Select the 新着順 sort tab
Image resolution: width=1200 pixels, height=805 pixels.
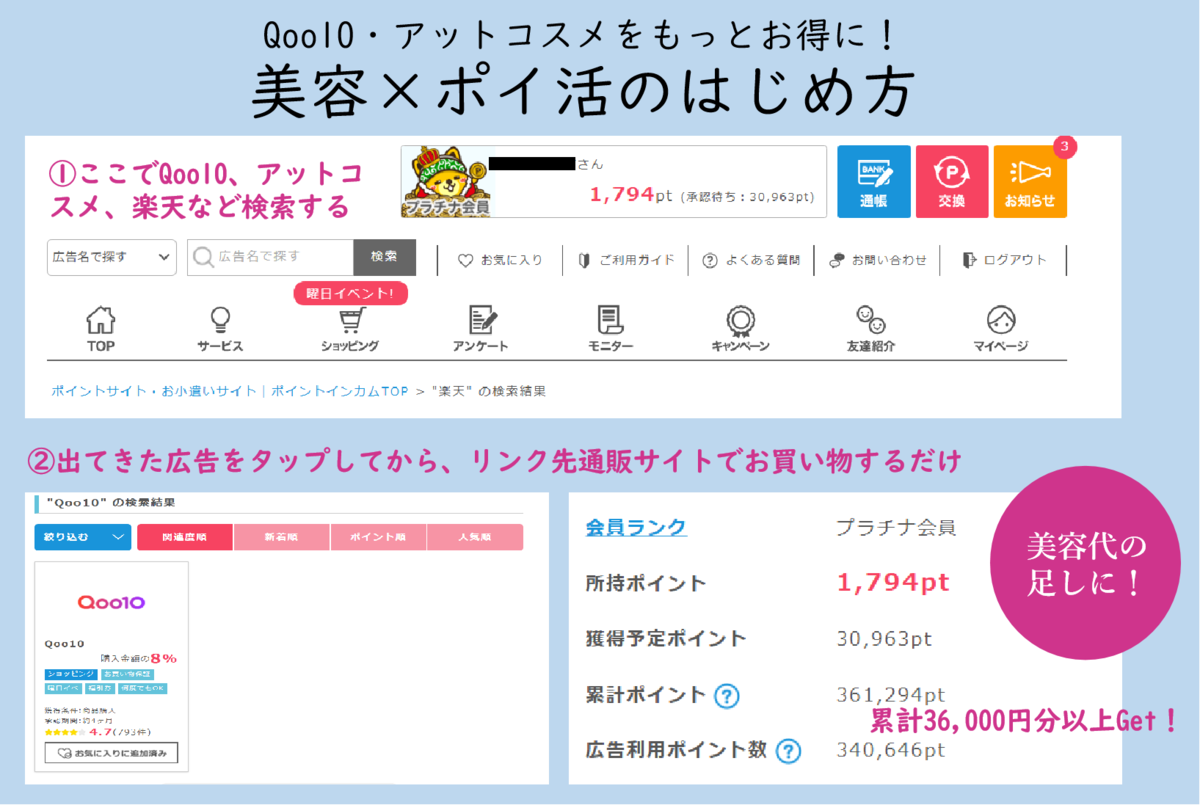click(x=282, y=537)
